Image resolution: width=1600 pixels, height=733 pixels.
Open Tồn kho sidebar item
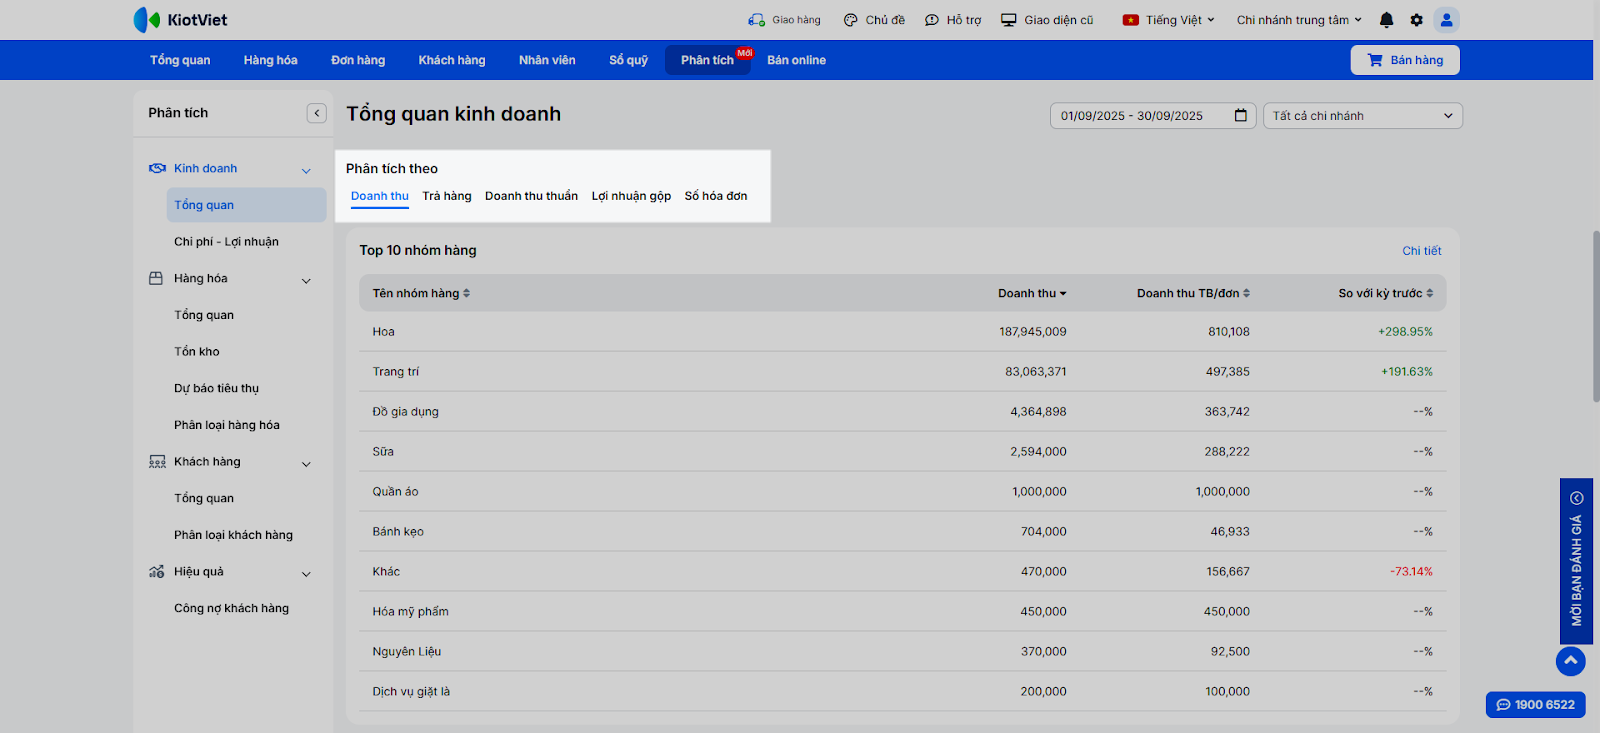(197, 352)
